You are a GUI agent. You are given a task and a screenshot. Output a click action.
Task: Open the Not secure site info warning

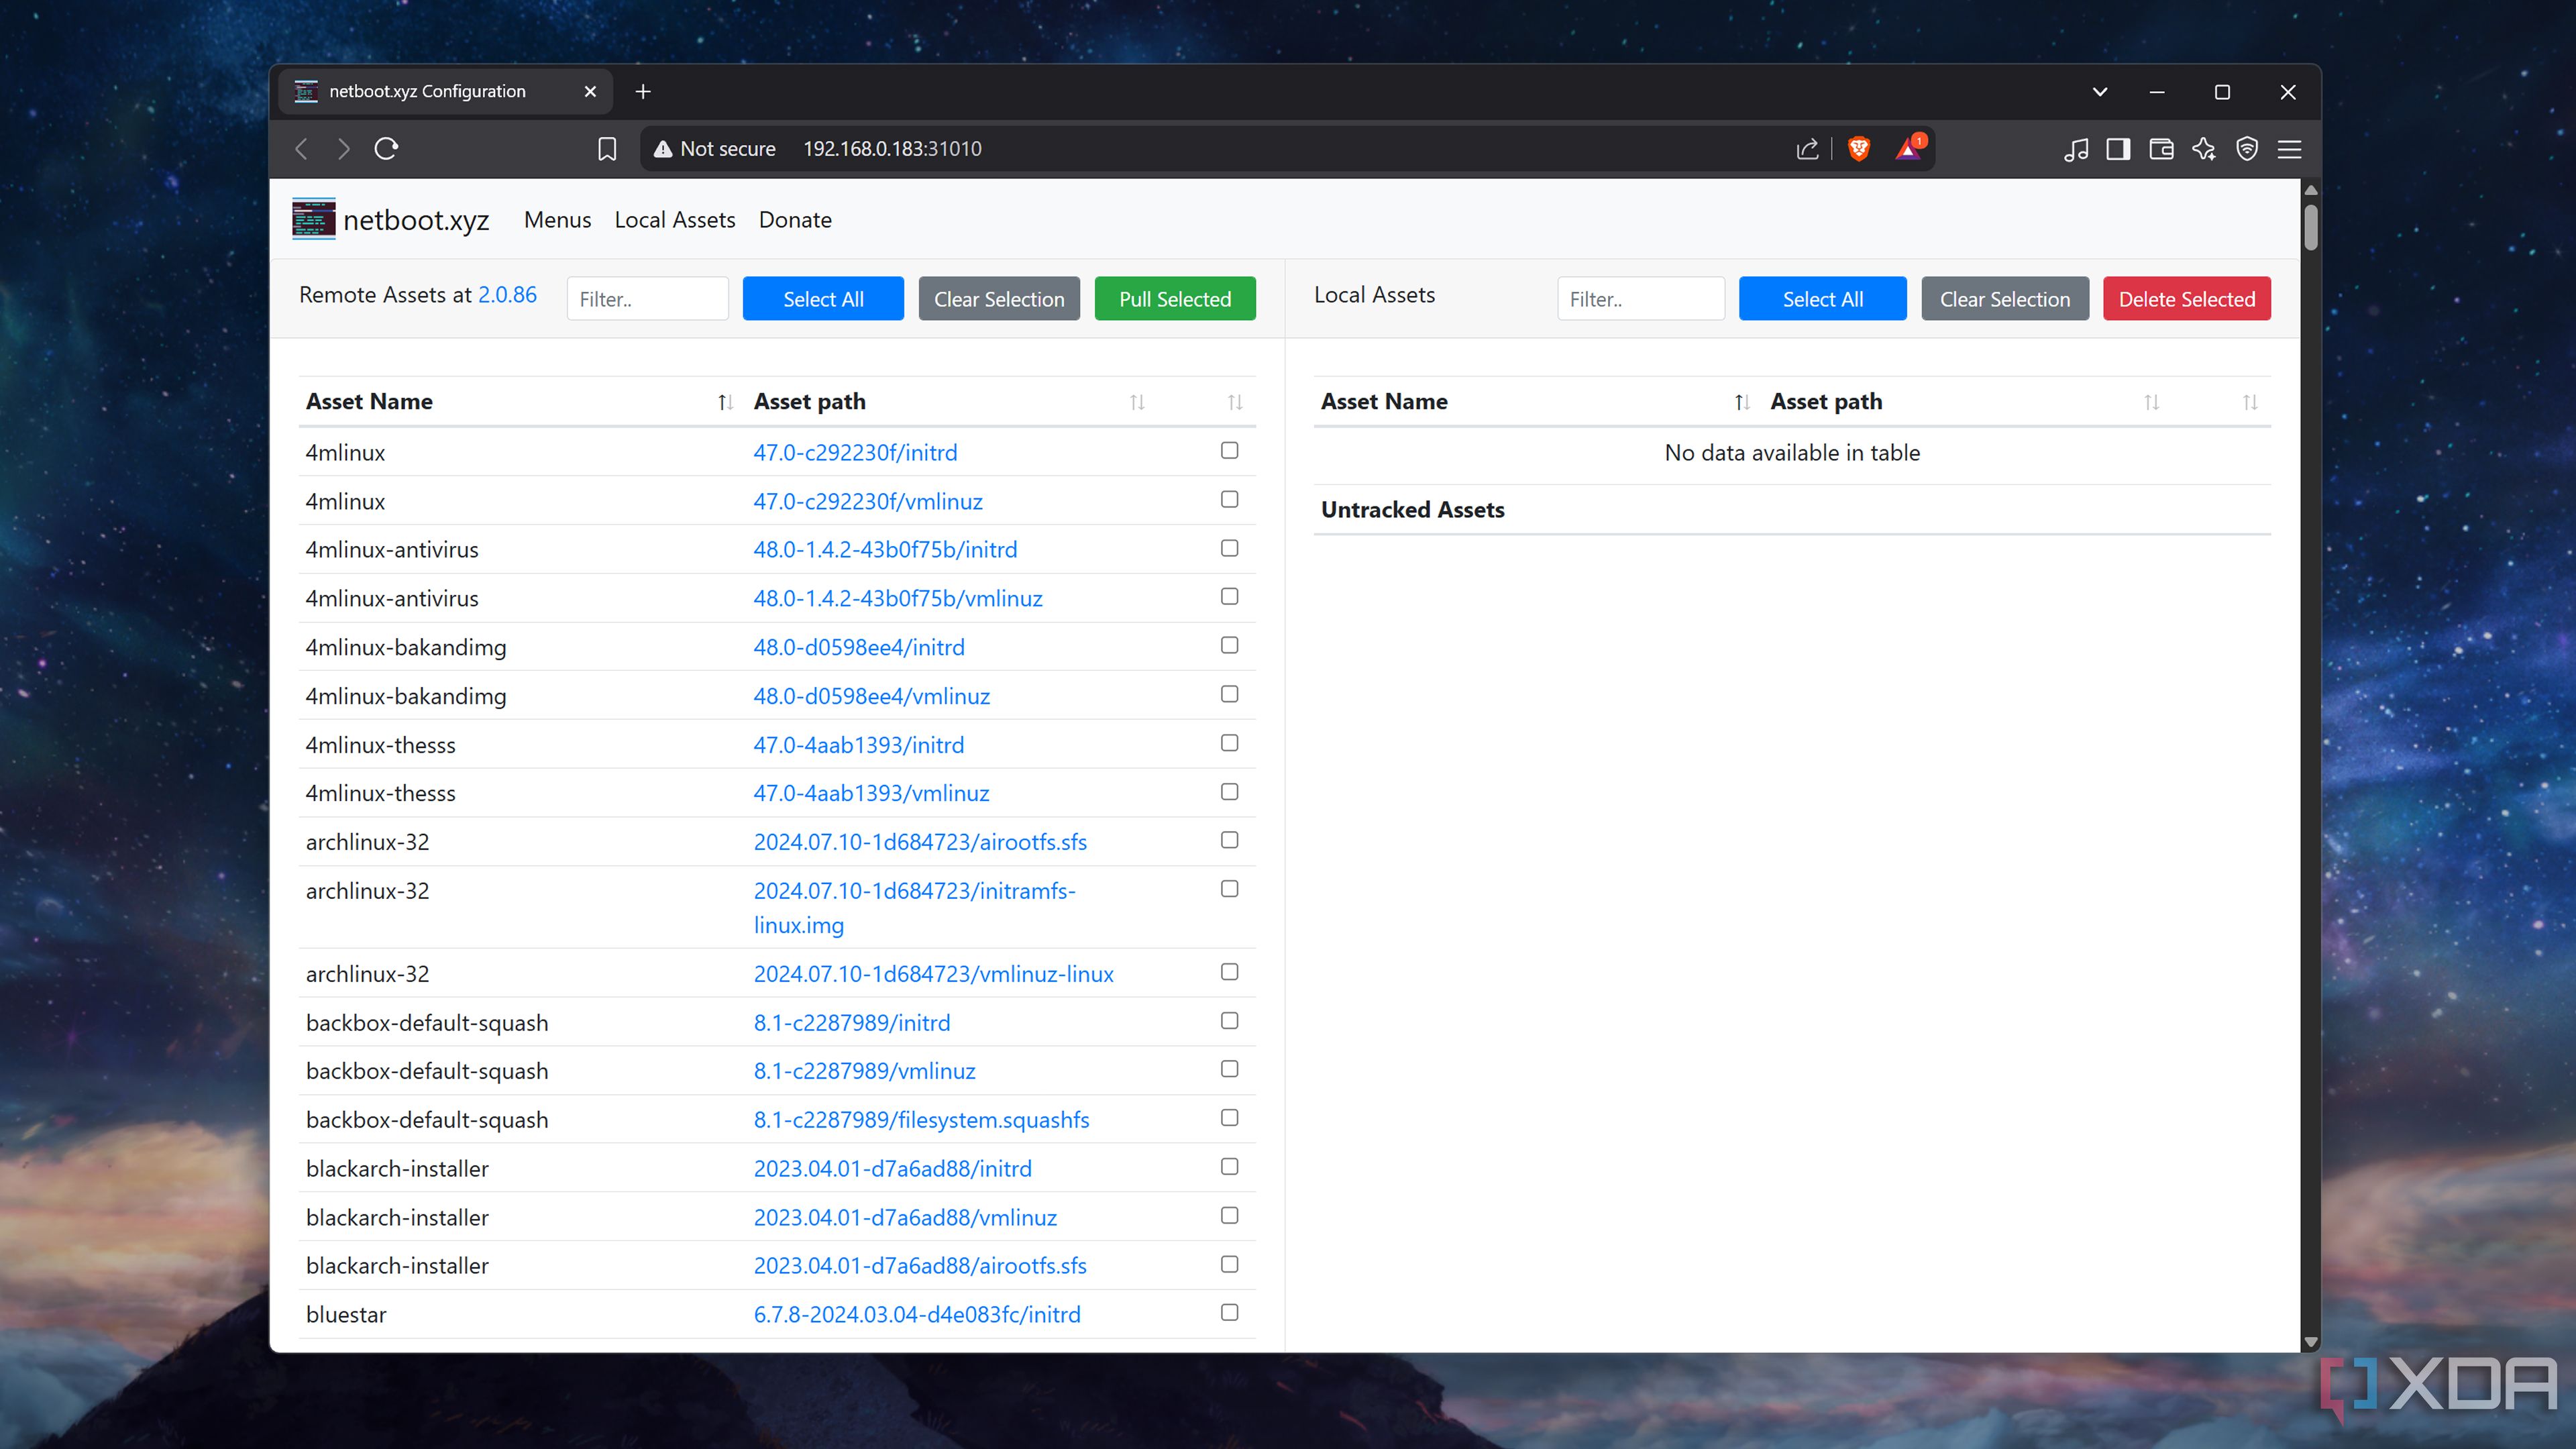(714, 149)
